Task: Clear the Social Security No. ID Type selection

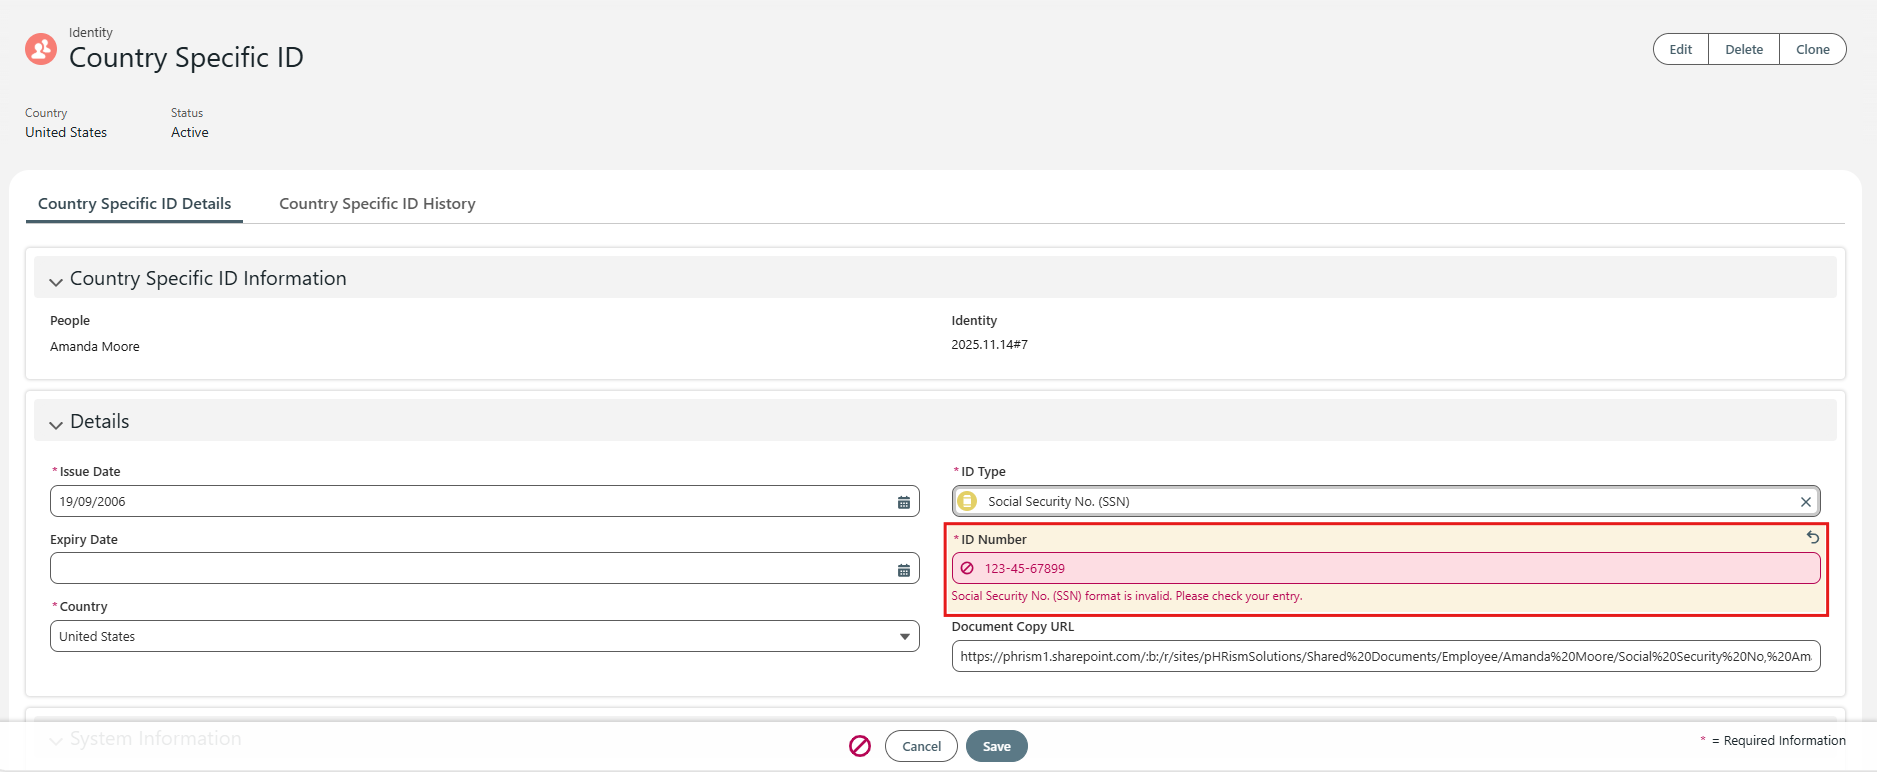Action: click(1805, 502)
